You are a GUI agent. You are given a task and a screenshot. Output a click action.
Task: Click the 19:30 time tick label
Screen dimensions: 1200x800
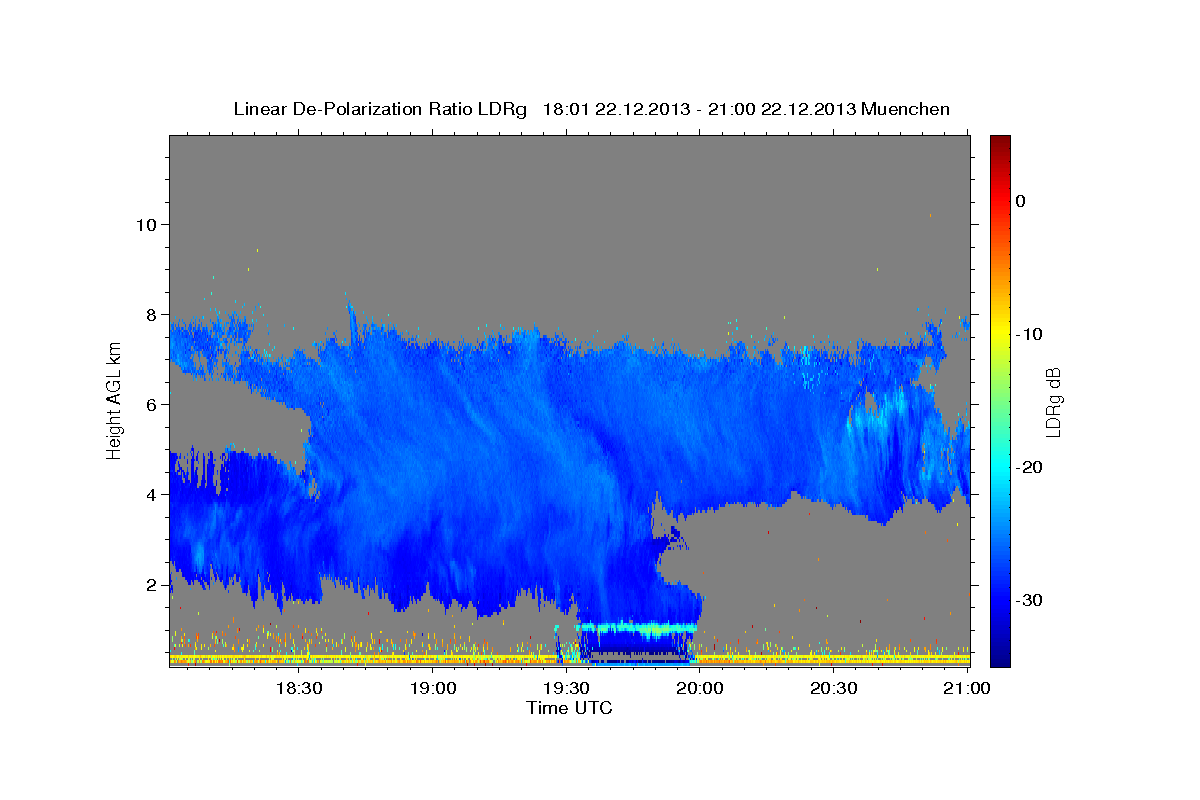(566, 688)
